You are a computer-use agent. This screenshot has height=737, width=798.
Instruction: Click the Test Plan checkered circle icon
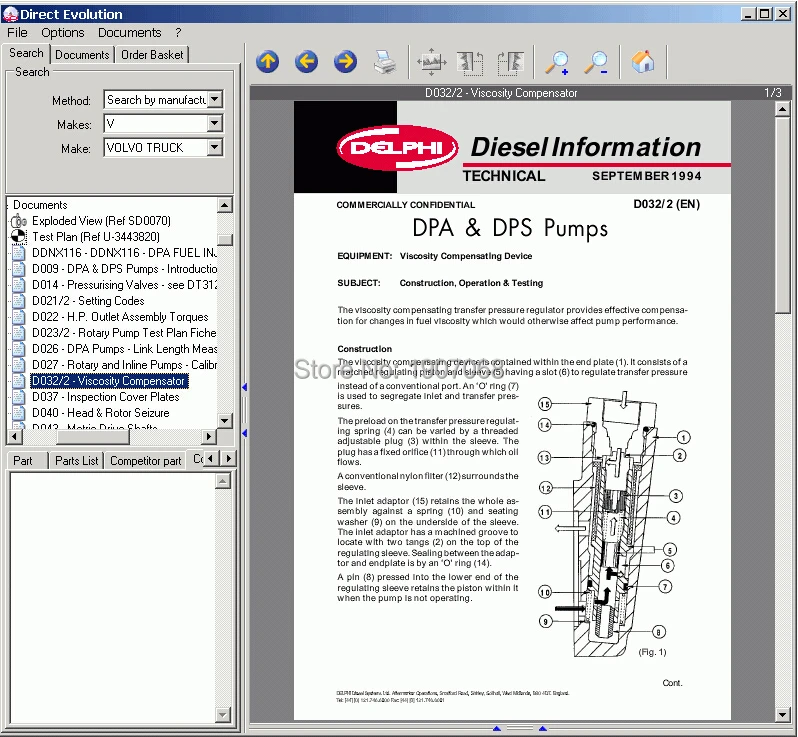pyautogui.click(x=18, y=237)
